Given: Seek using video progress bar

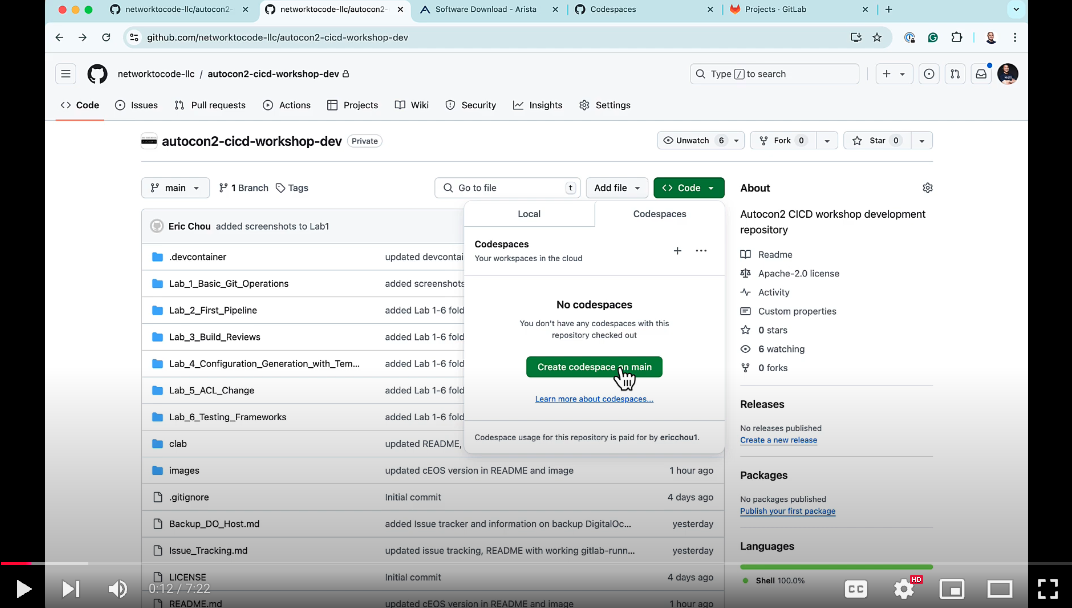Looking at the screenshot, I should click(x=536, y=564).
